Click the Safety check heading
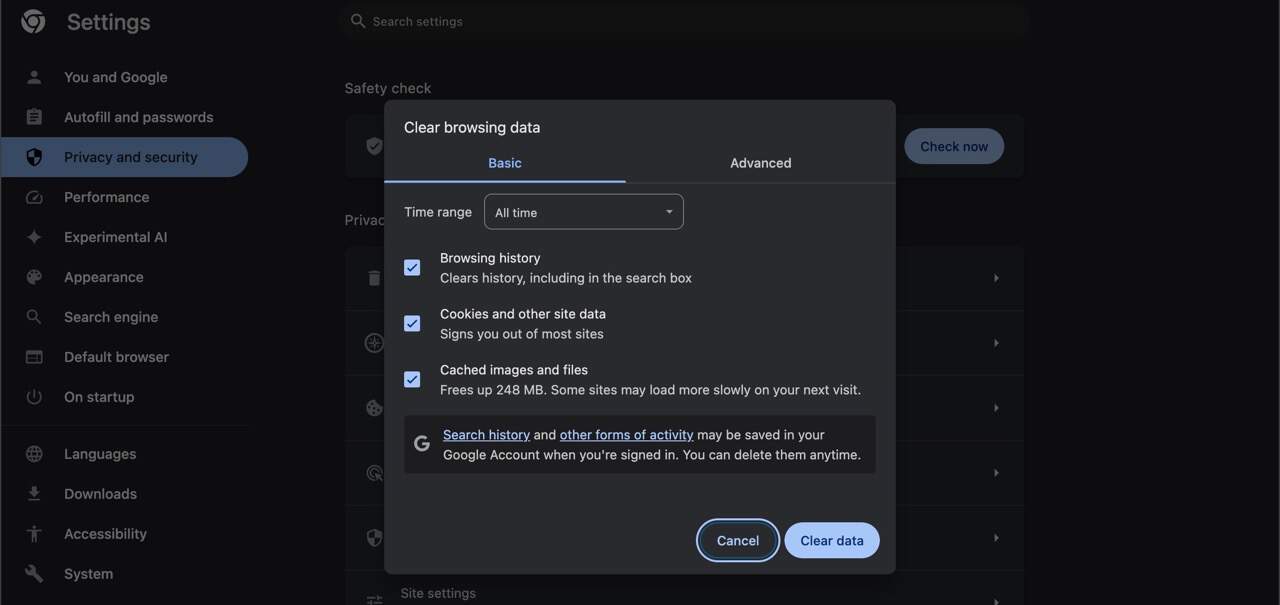The height and width of the screenshot is (605, 1280). coord(388,88)
